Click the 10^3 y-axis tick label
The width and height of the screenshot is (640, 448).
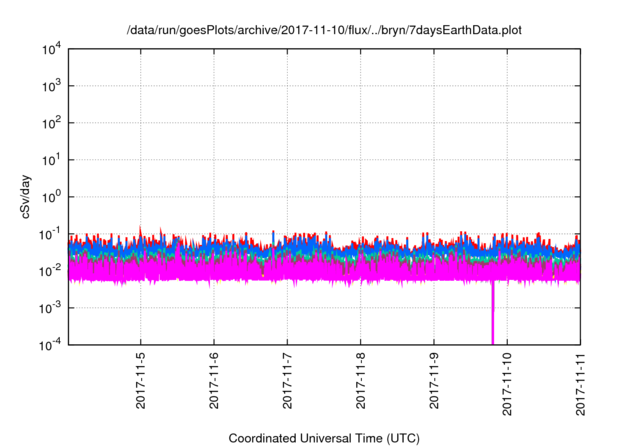(x=51, y=86)
